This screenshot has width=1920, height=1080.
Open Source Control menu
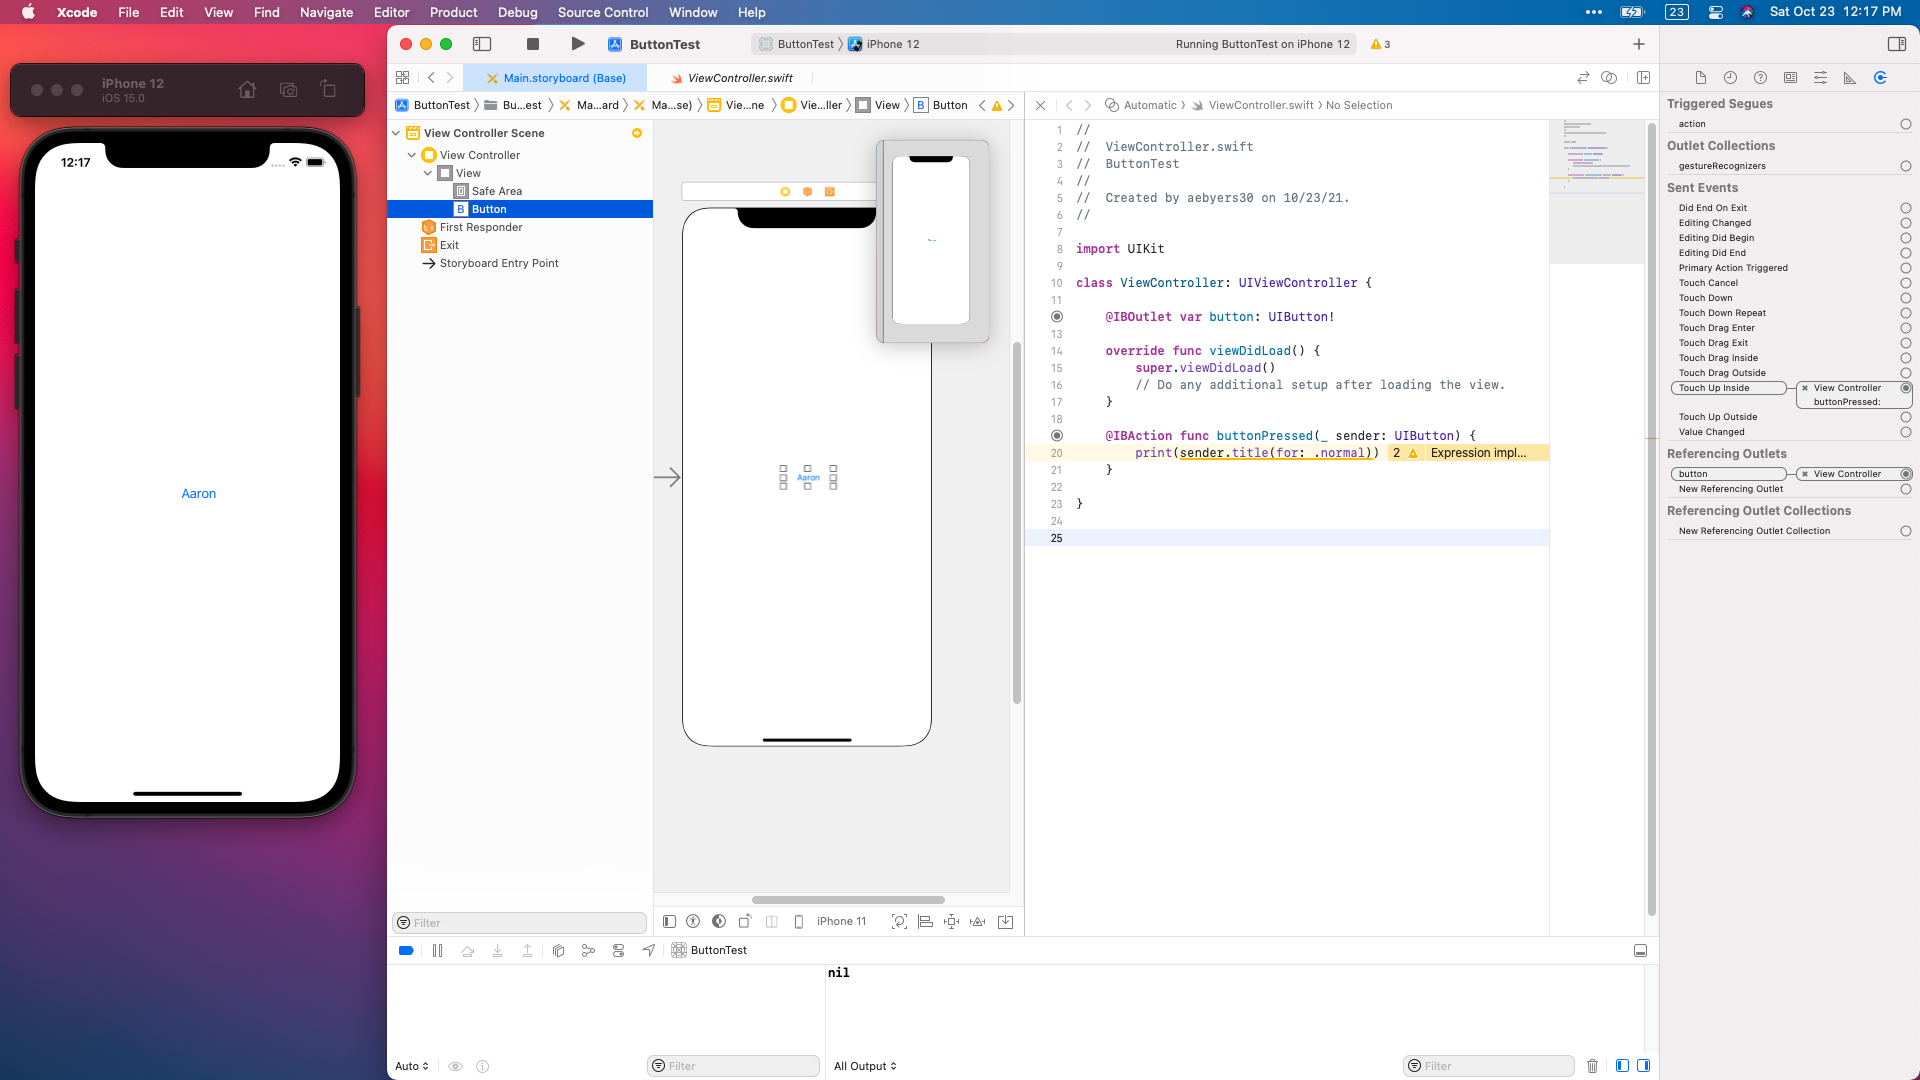coord(603,12)
